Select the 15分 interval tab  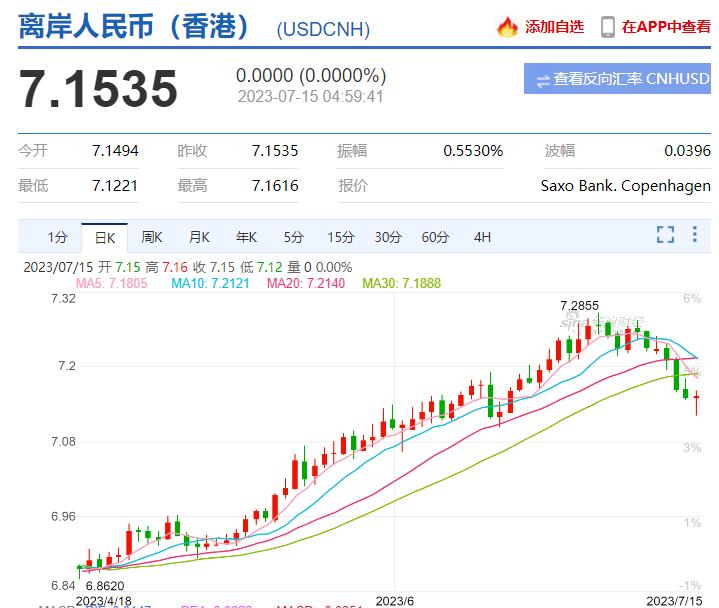(x=341, y=237)
